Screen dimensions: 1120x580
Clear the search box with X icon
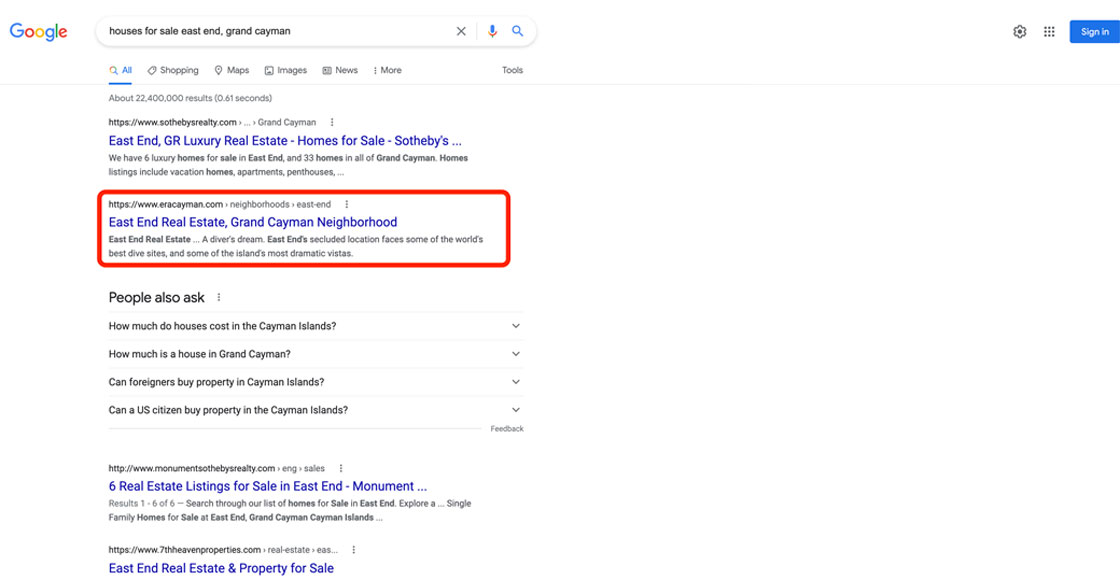click(461, 31)
